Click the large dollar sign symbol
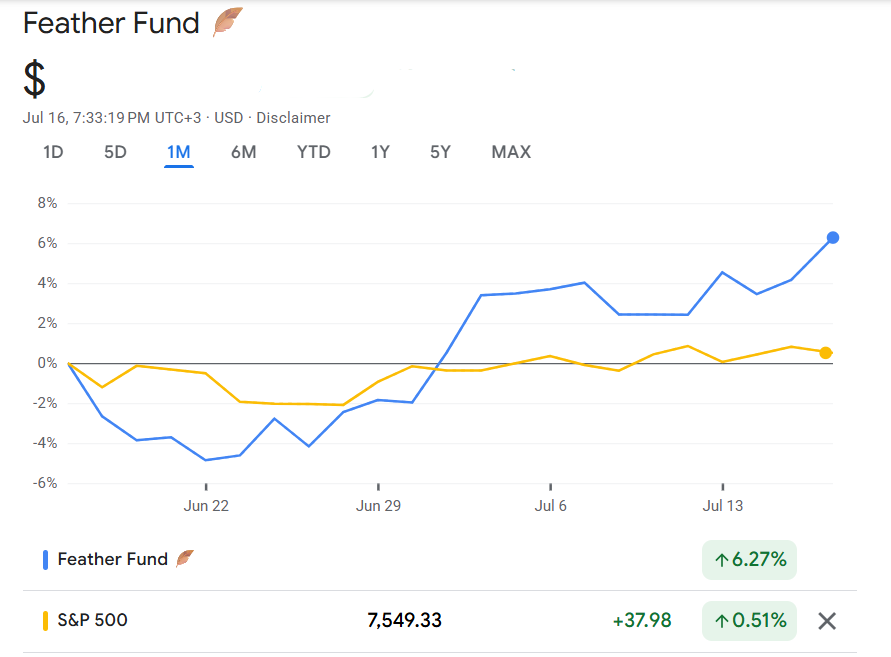 [x=34, y=80]
